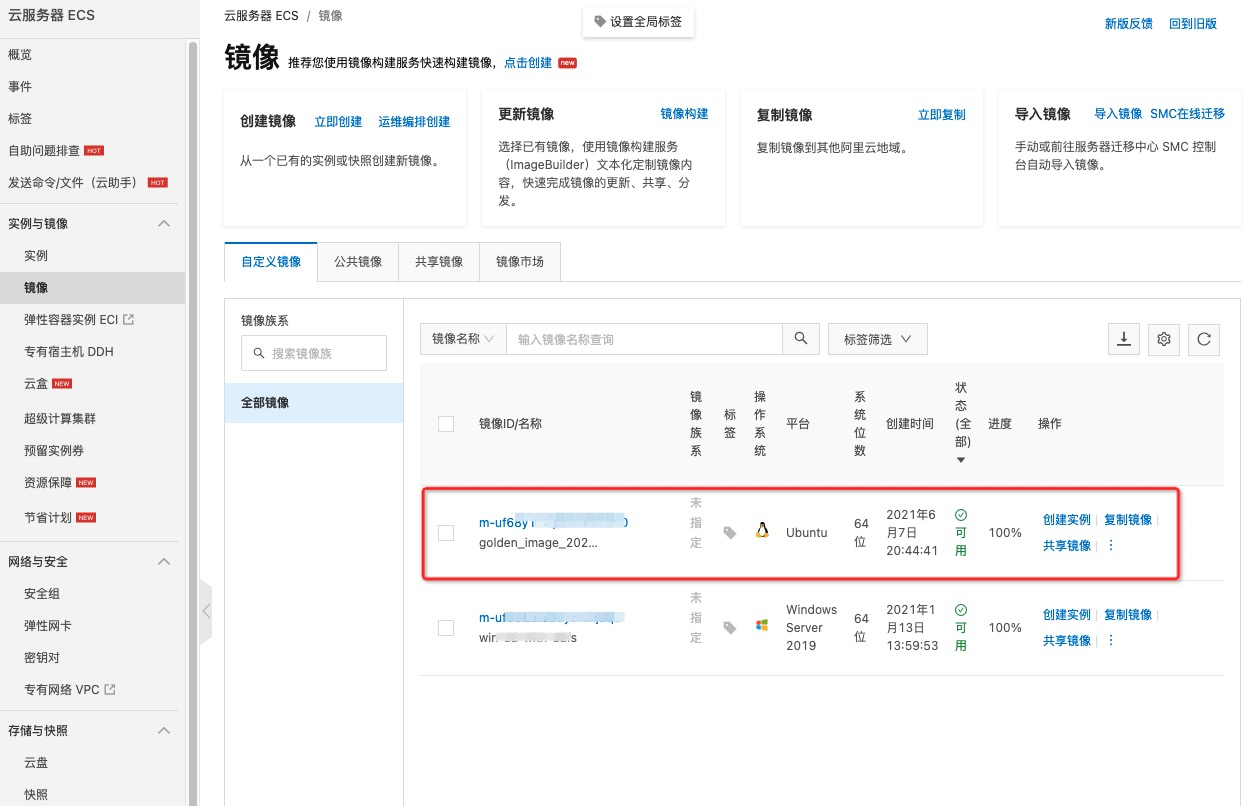Click external link icon beside 弹性容器实例 ECI
This screenshot has height=806, width=1258.
(x=128, y=320)
